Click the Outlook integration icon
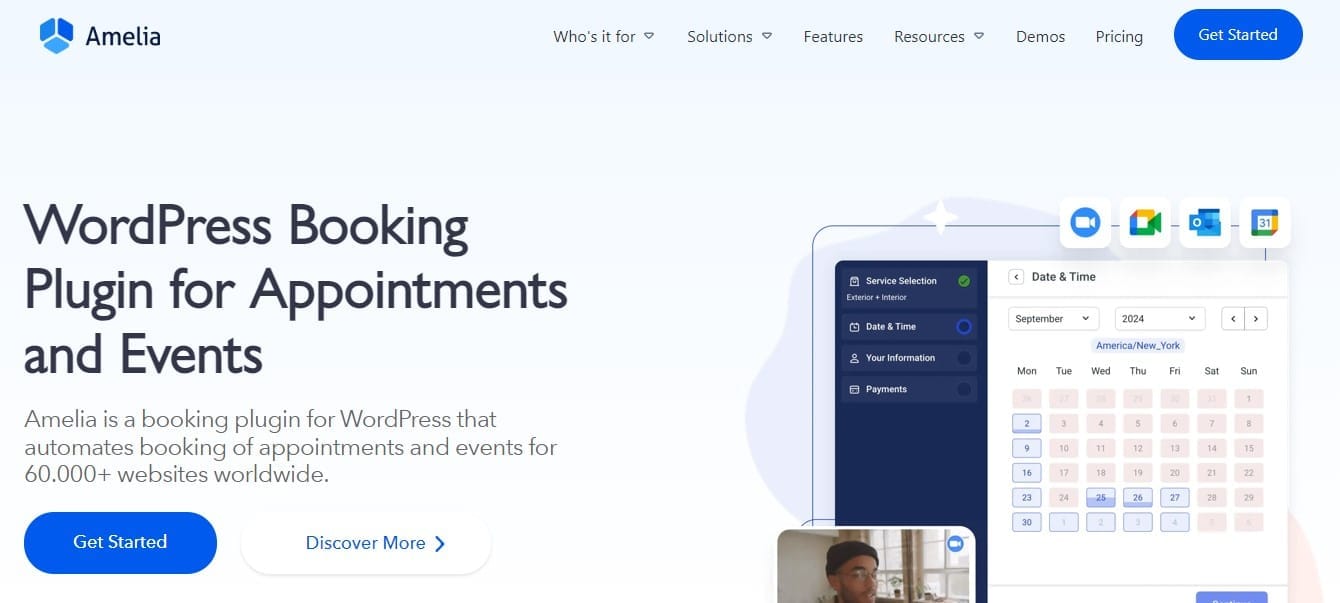The image size is (1340, 603). point(1205,222)
